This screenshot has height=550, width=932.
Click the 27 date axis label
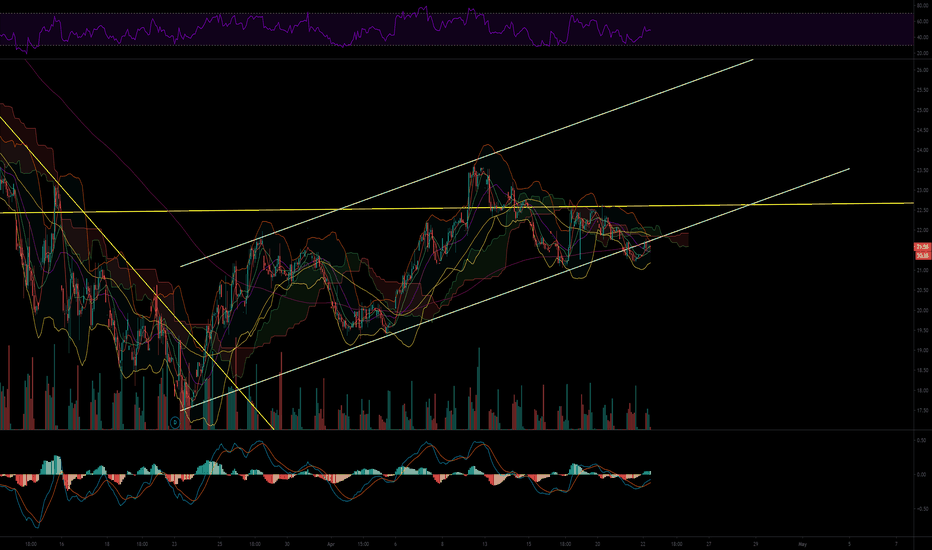pyautogui.click(x=709, y=544)
